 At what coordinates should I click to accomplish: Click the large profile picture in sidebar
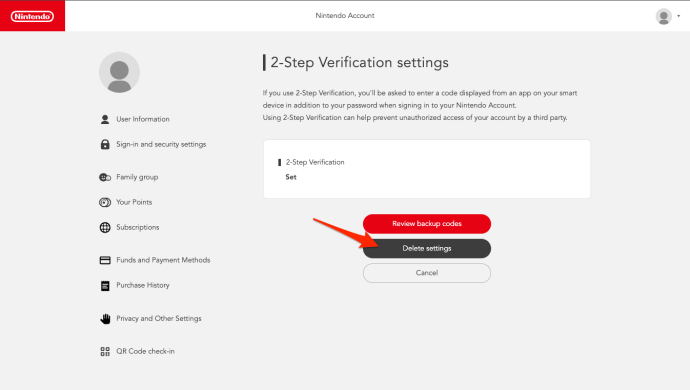(x=119, y=73)
